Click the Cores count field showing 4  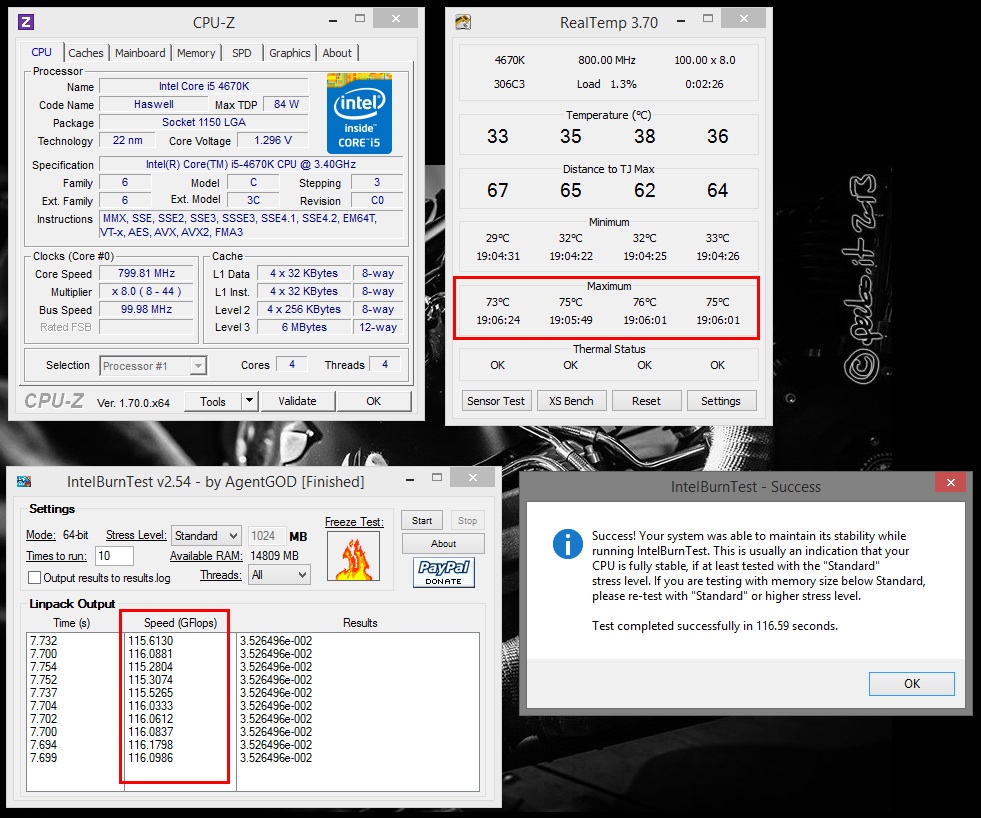(292, 364)
